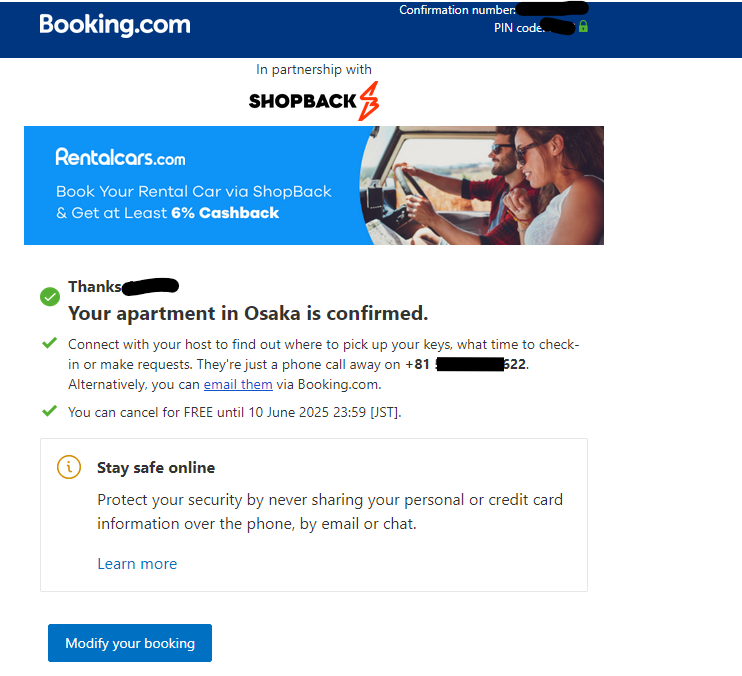The width and height of the screenshot is (742, 676).
Task: Click the Booking.com logo
Action: pyautogui.click(x=115, y=25)
